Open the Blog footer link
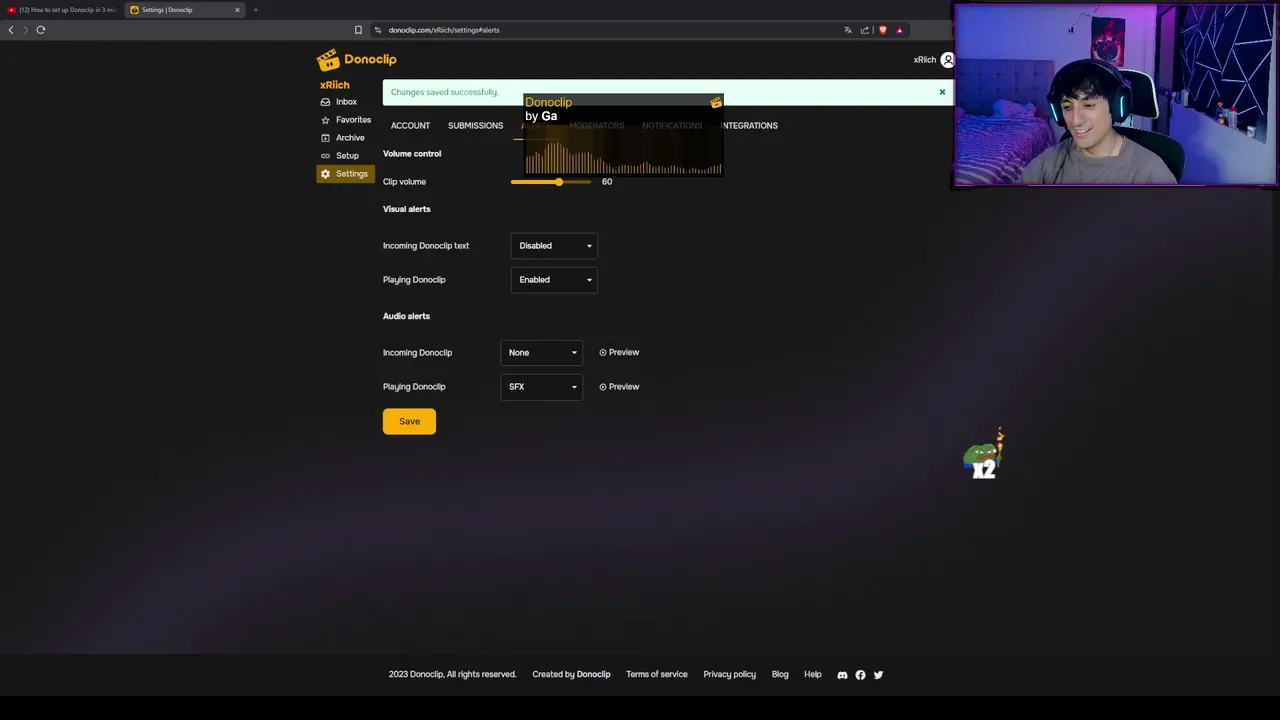The height and width of the screenshot is (720, 1280). coord(780,675)
